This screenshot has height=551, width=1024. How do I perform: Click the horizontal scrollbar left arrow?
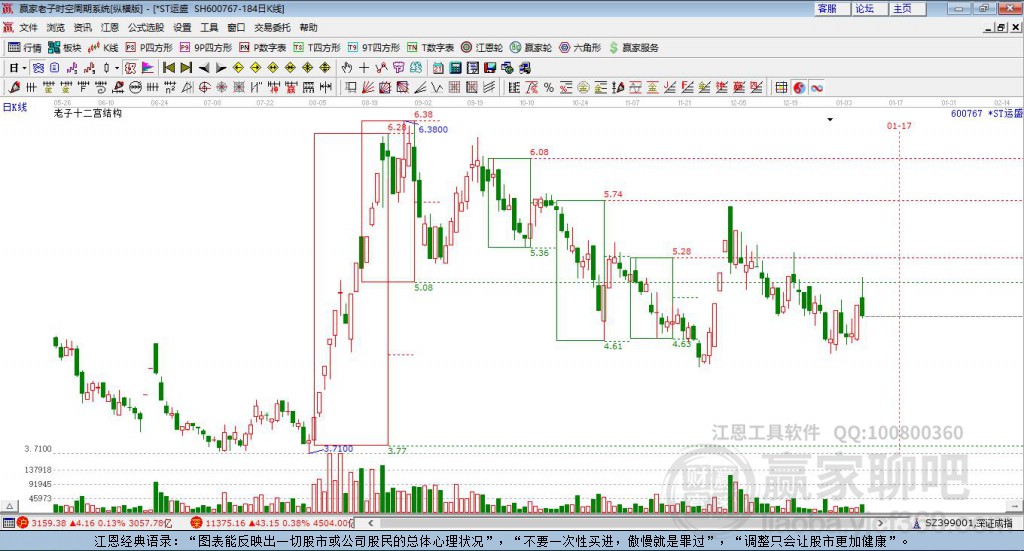(370, 523)
